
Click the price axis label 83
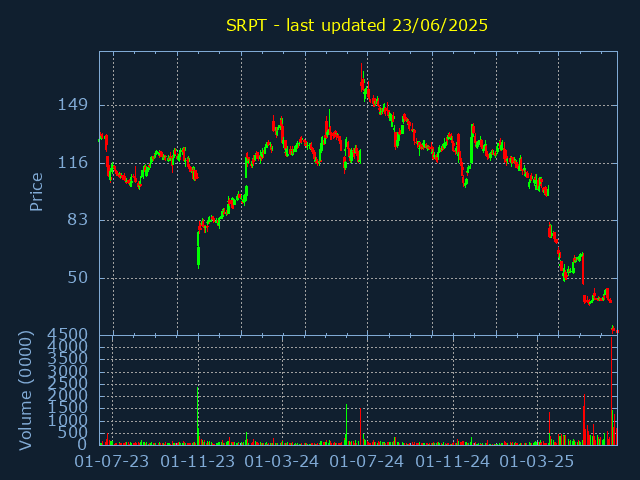pyautogui.click(x=78, y=220)
